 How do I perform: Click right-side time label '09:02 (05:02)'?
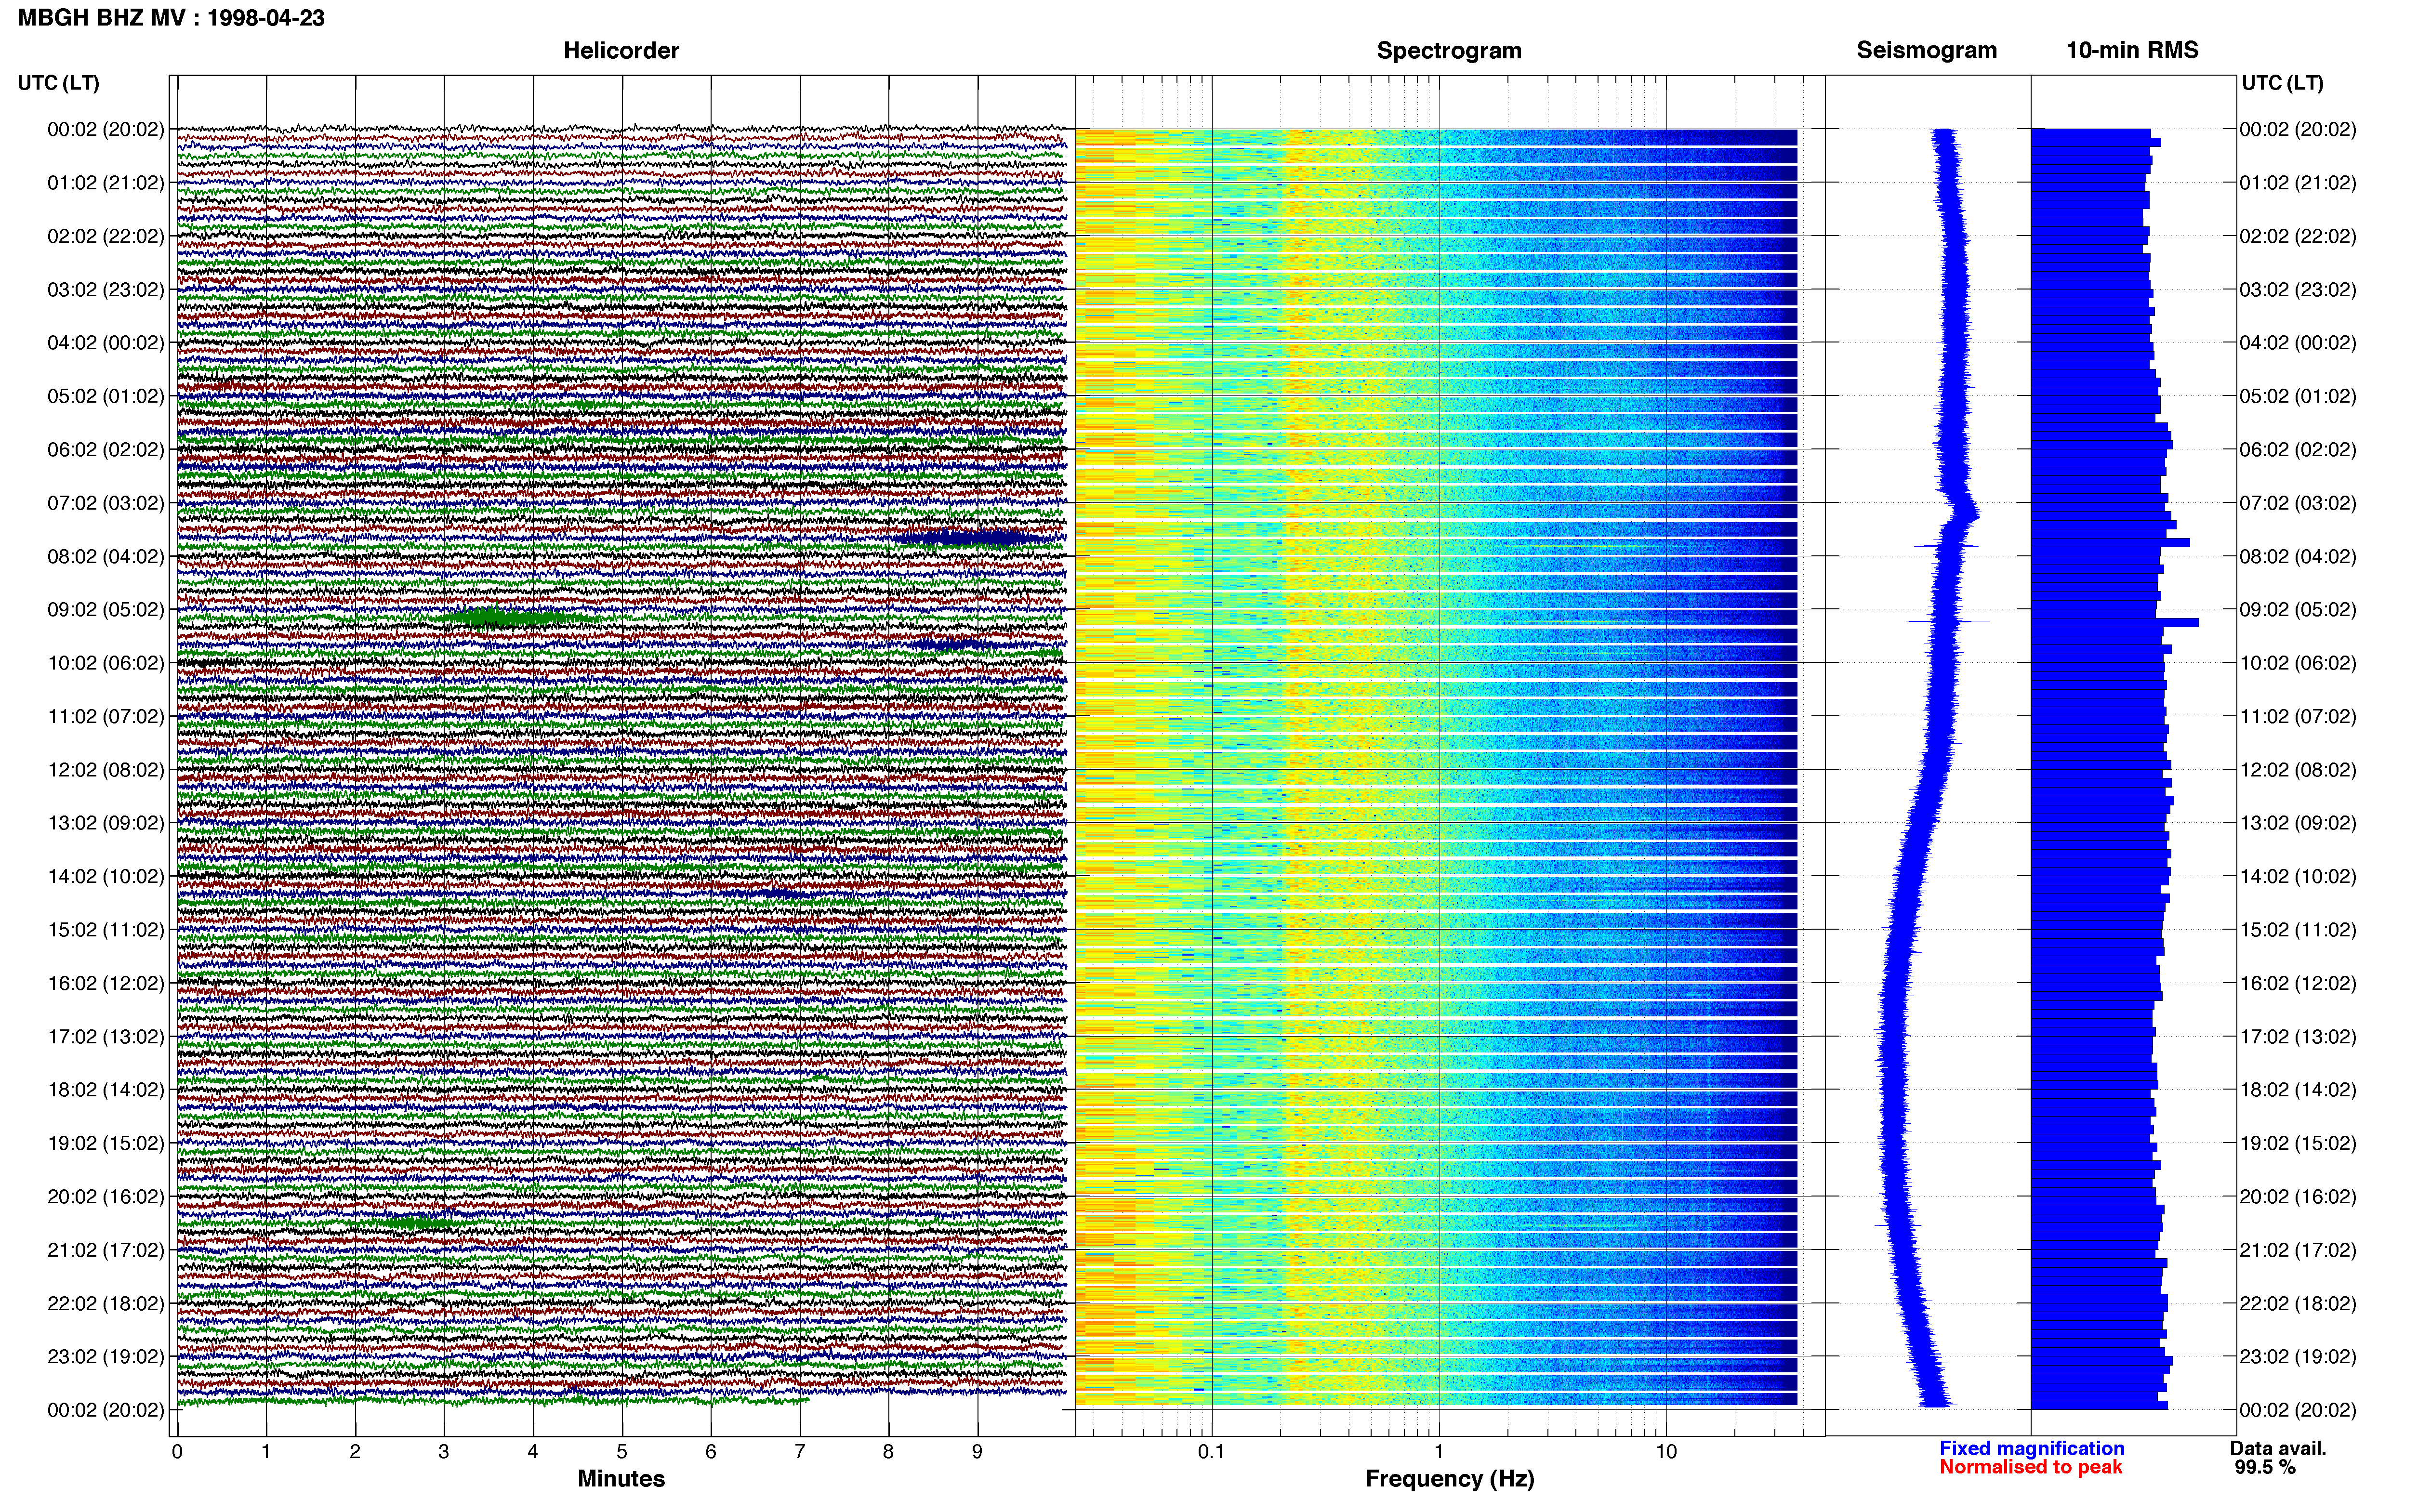pos(2298,610)
